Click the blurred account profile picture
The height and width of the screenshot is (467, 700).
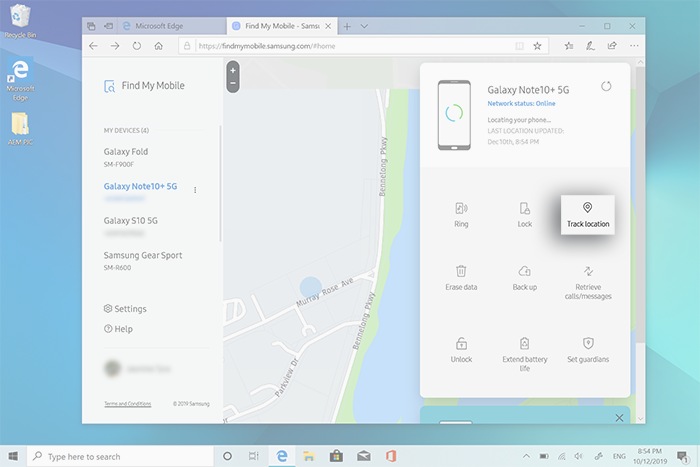112,368
